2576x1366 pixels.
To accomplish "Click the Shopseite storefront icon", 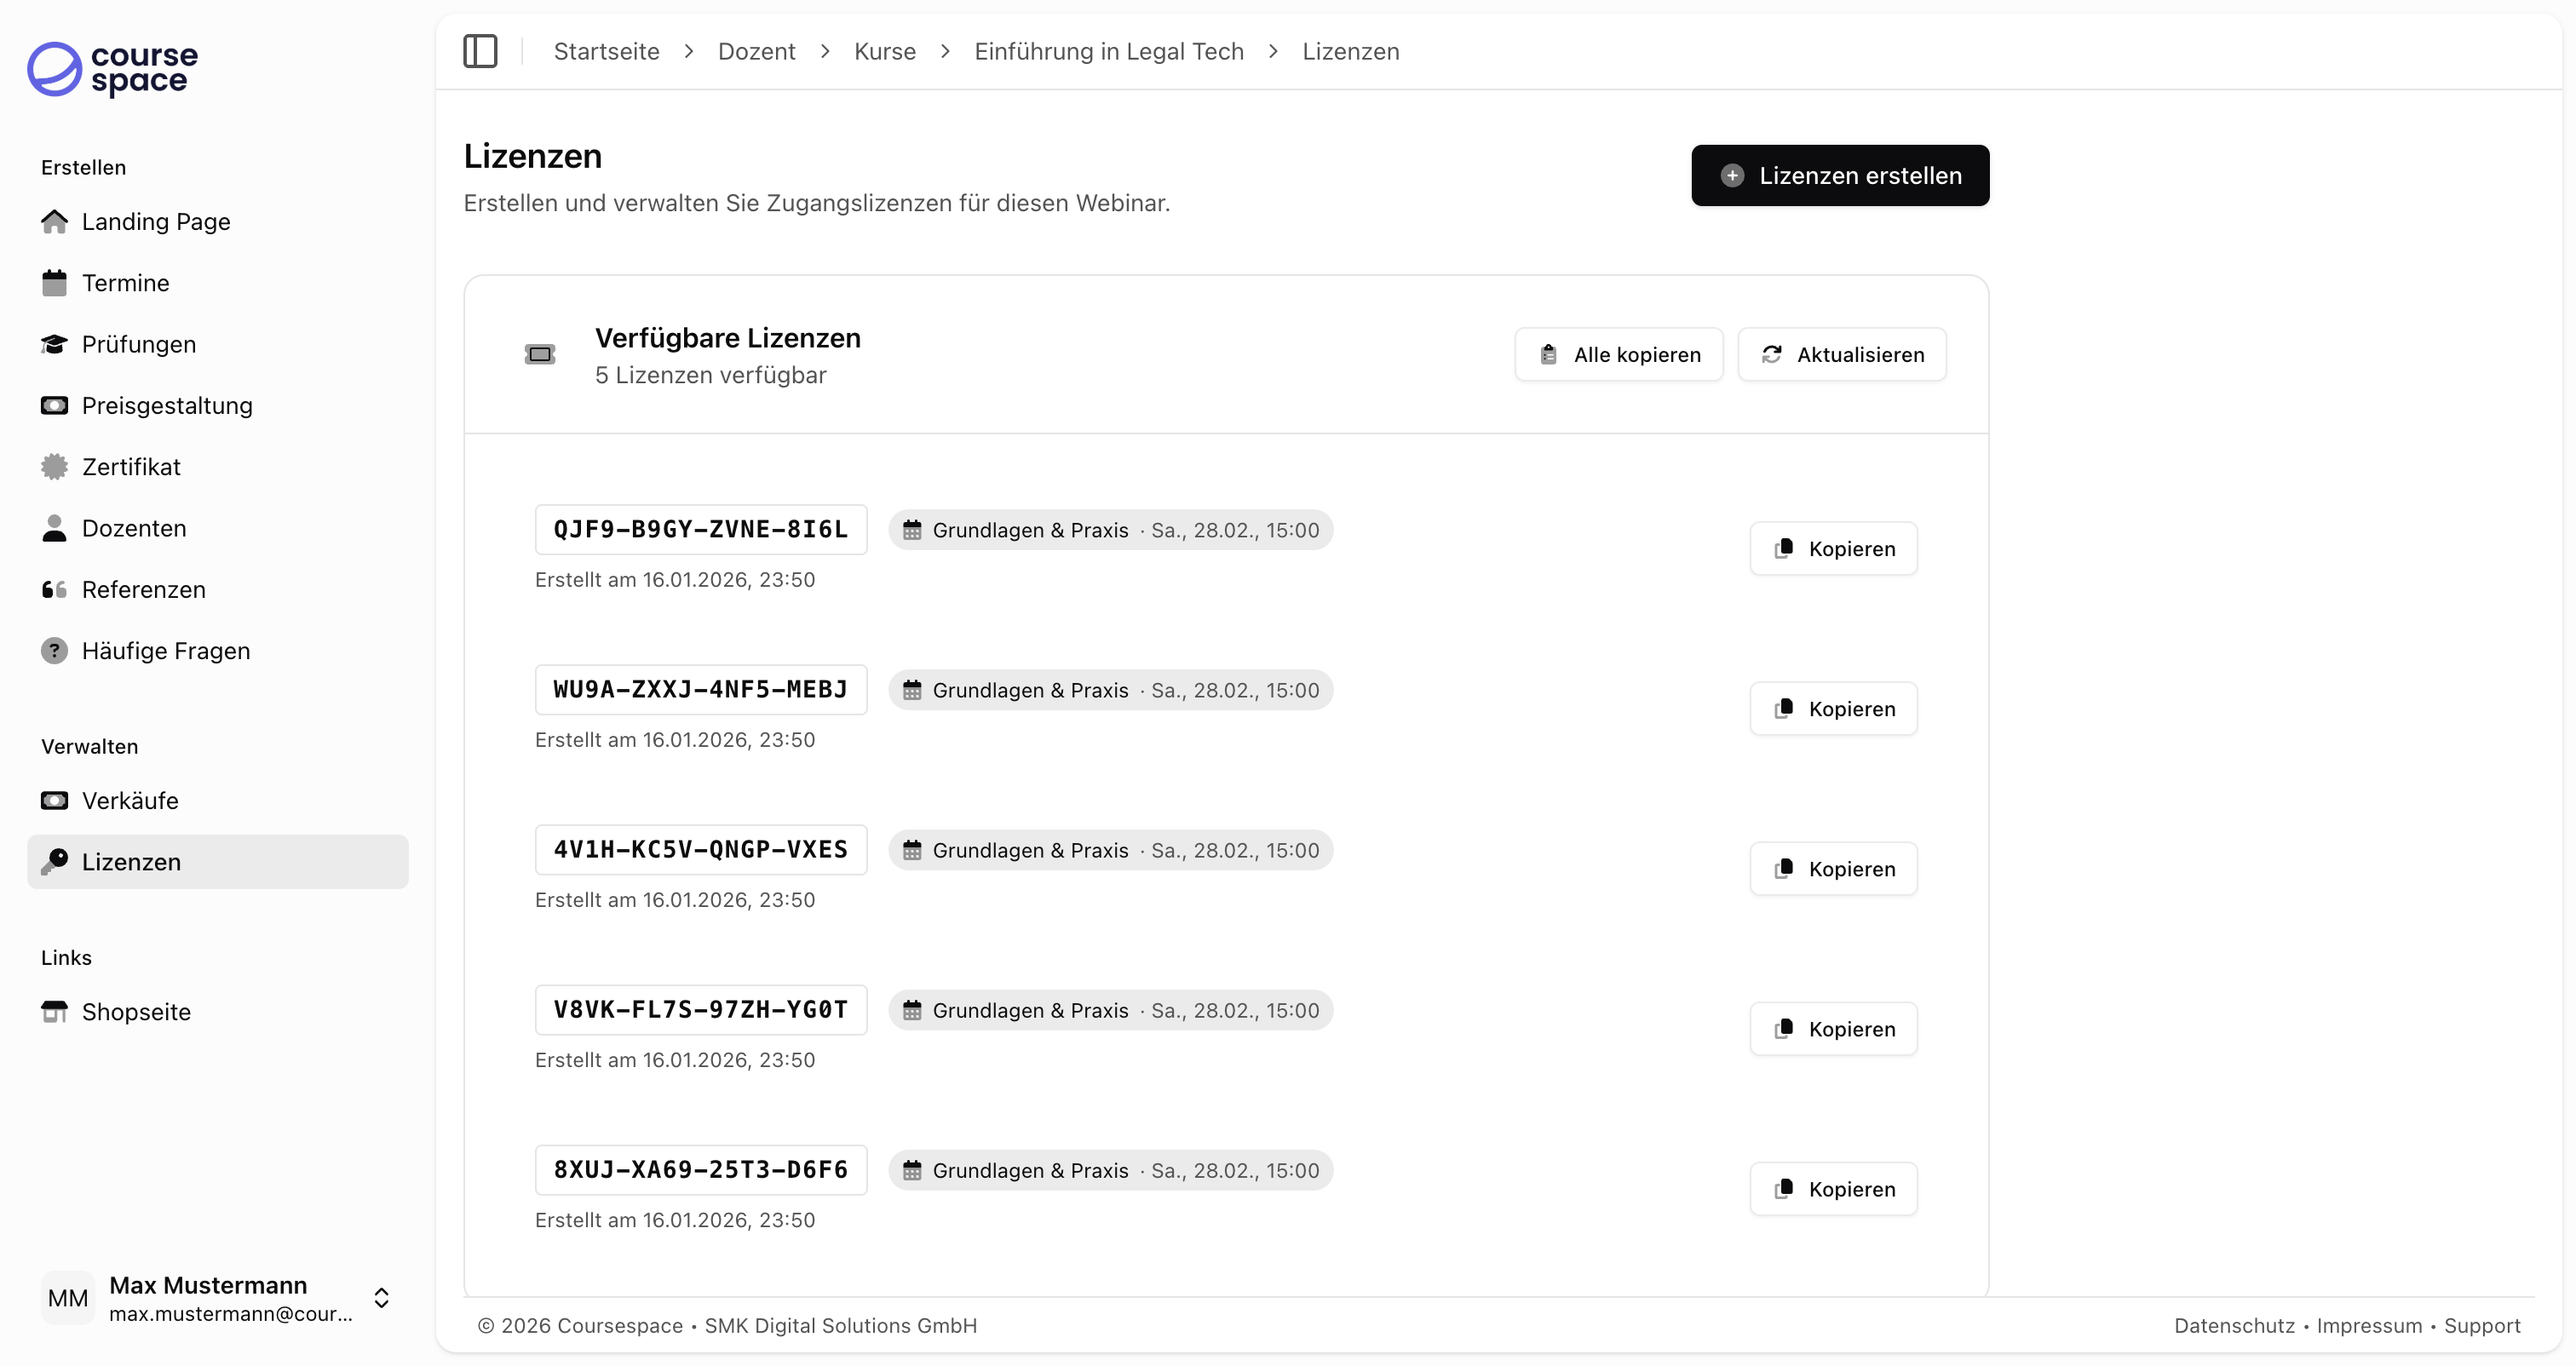I will pos(54,1012).
